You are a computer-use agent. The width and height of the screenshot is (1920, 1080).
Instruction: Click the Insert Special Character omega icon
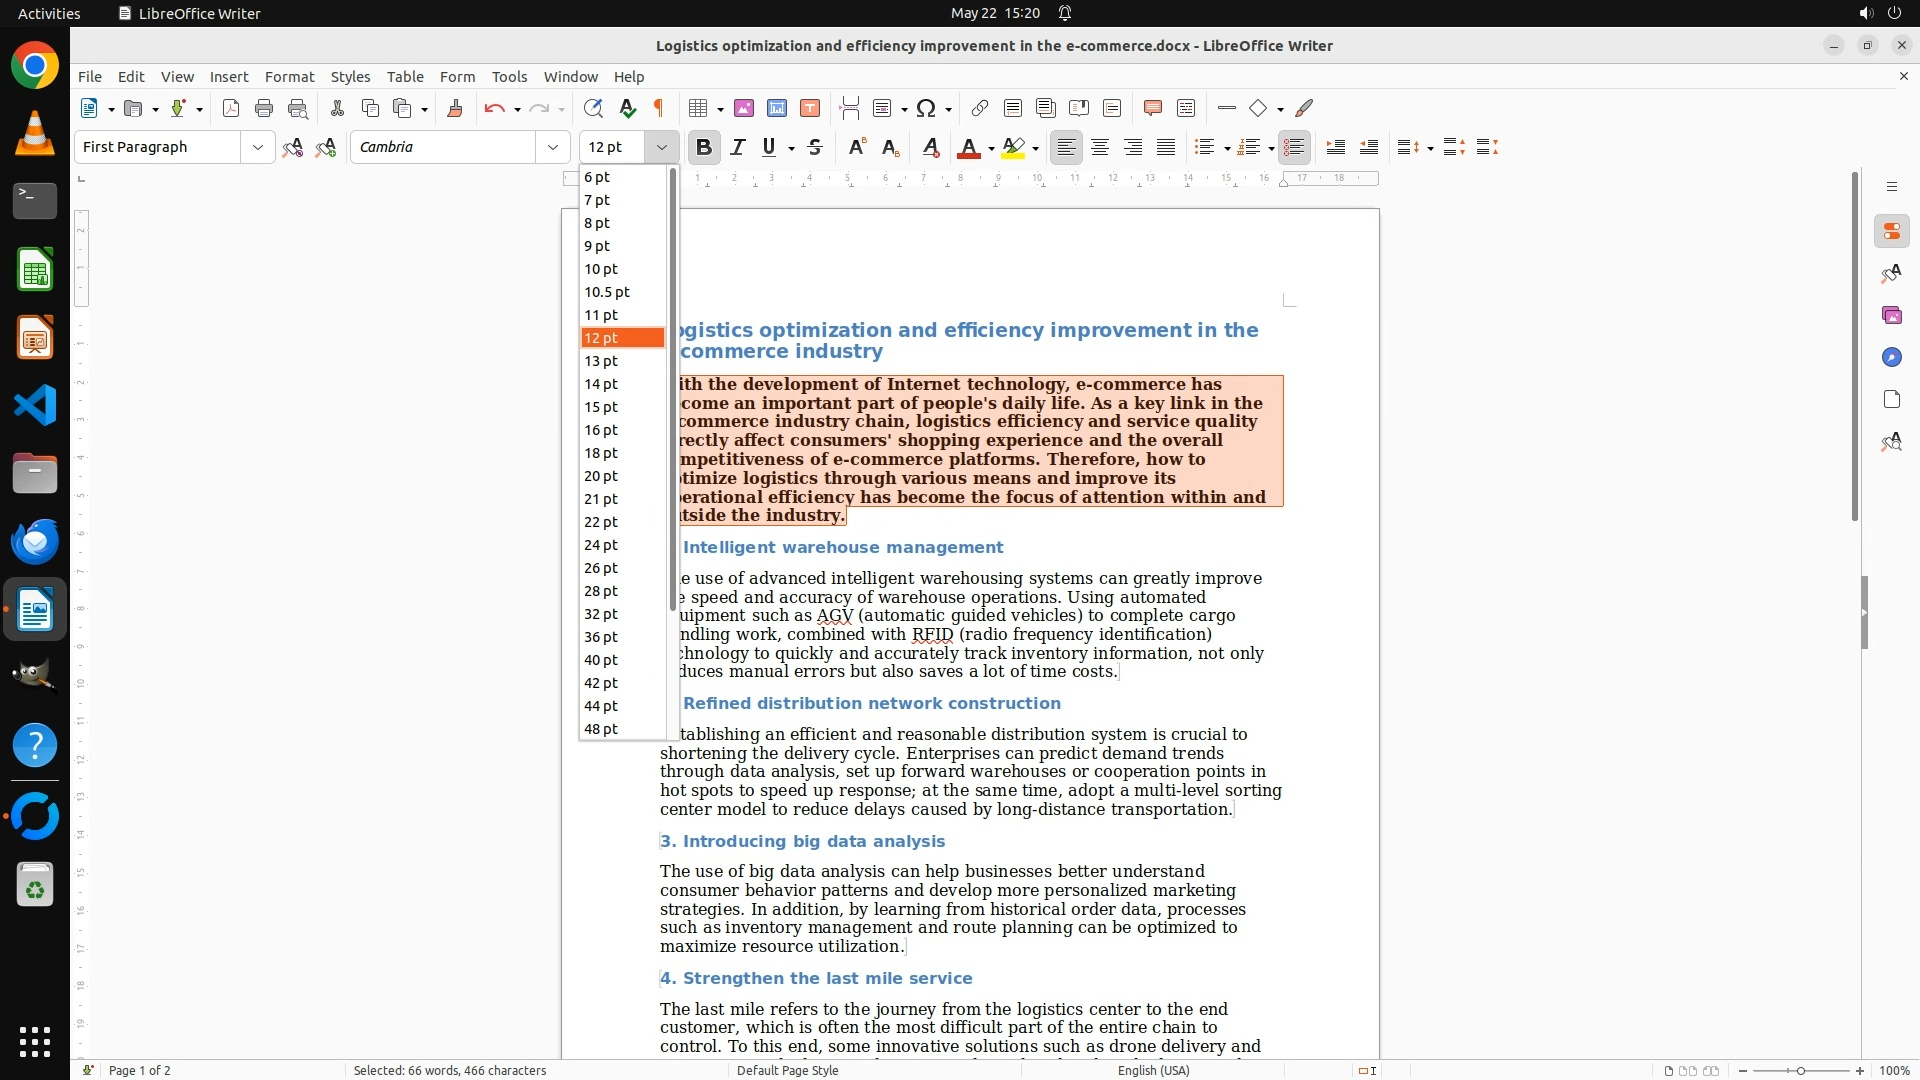[x=926, y=108]
